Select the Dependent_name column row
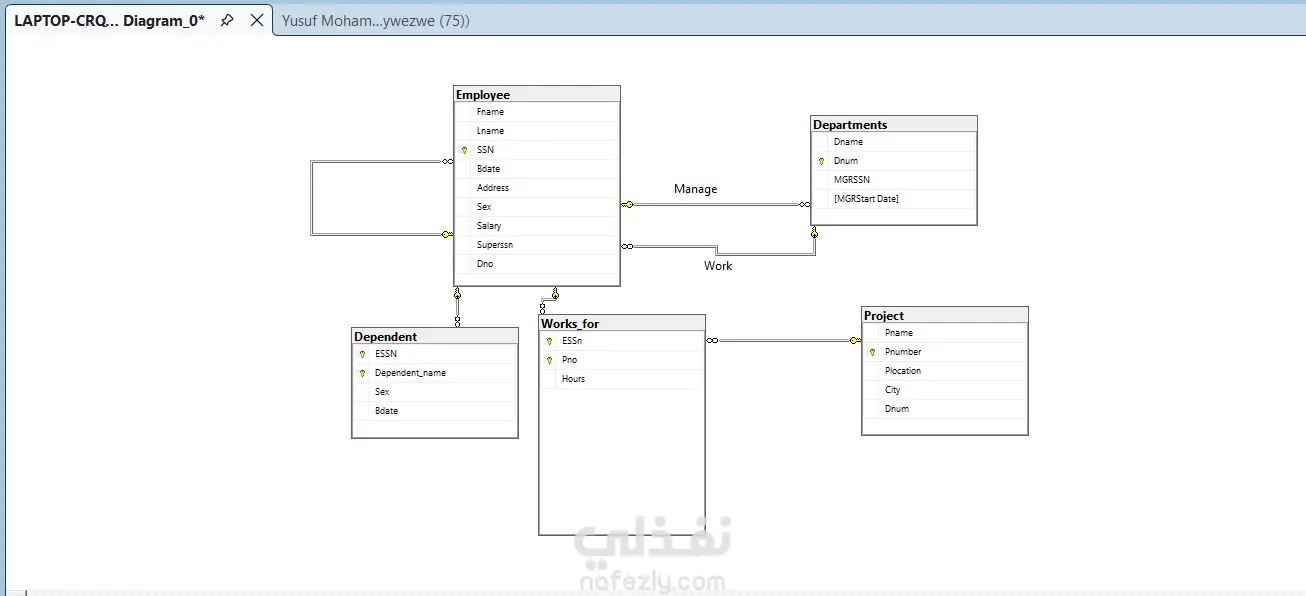The height and width of the screenshot is (596, 1306). pyautogui.click(x=435, y=373)
